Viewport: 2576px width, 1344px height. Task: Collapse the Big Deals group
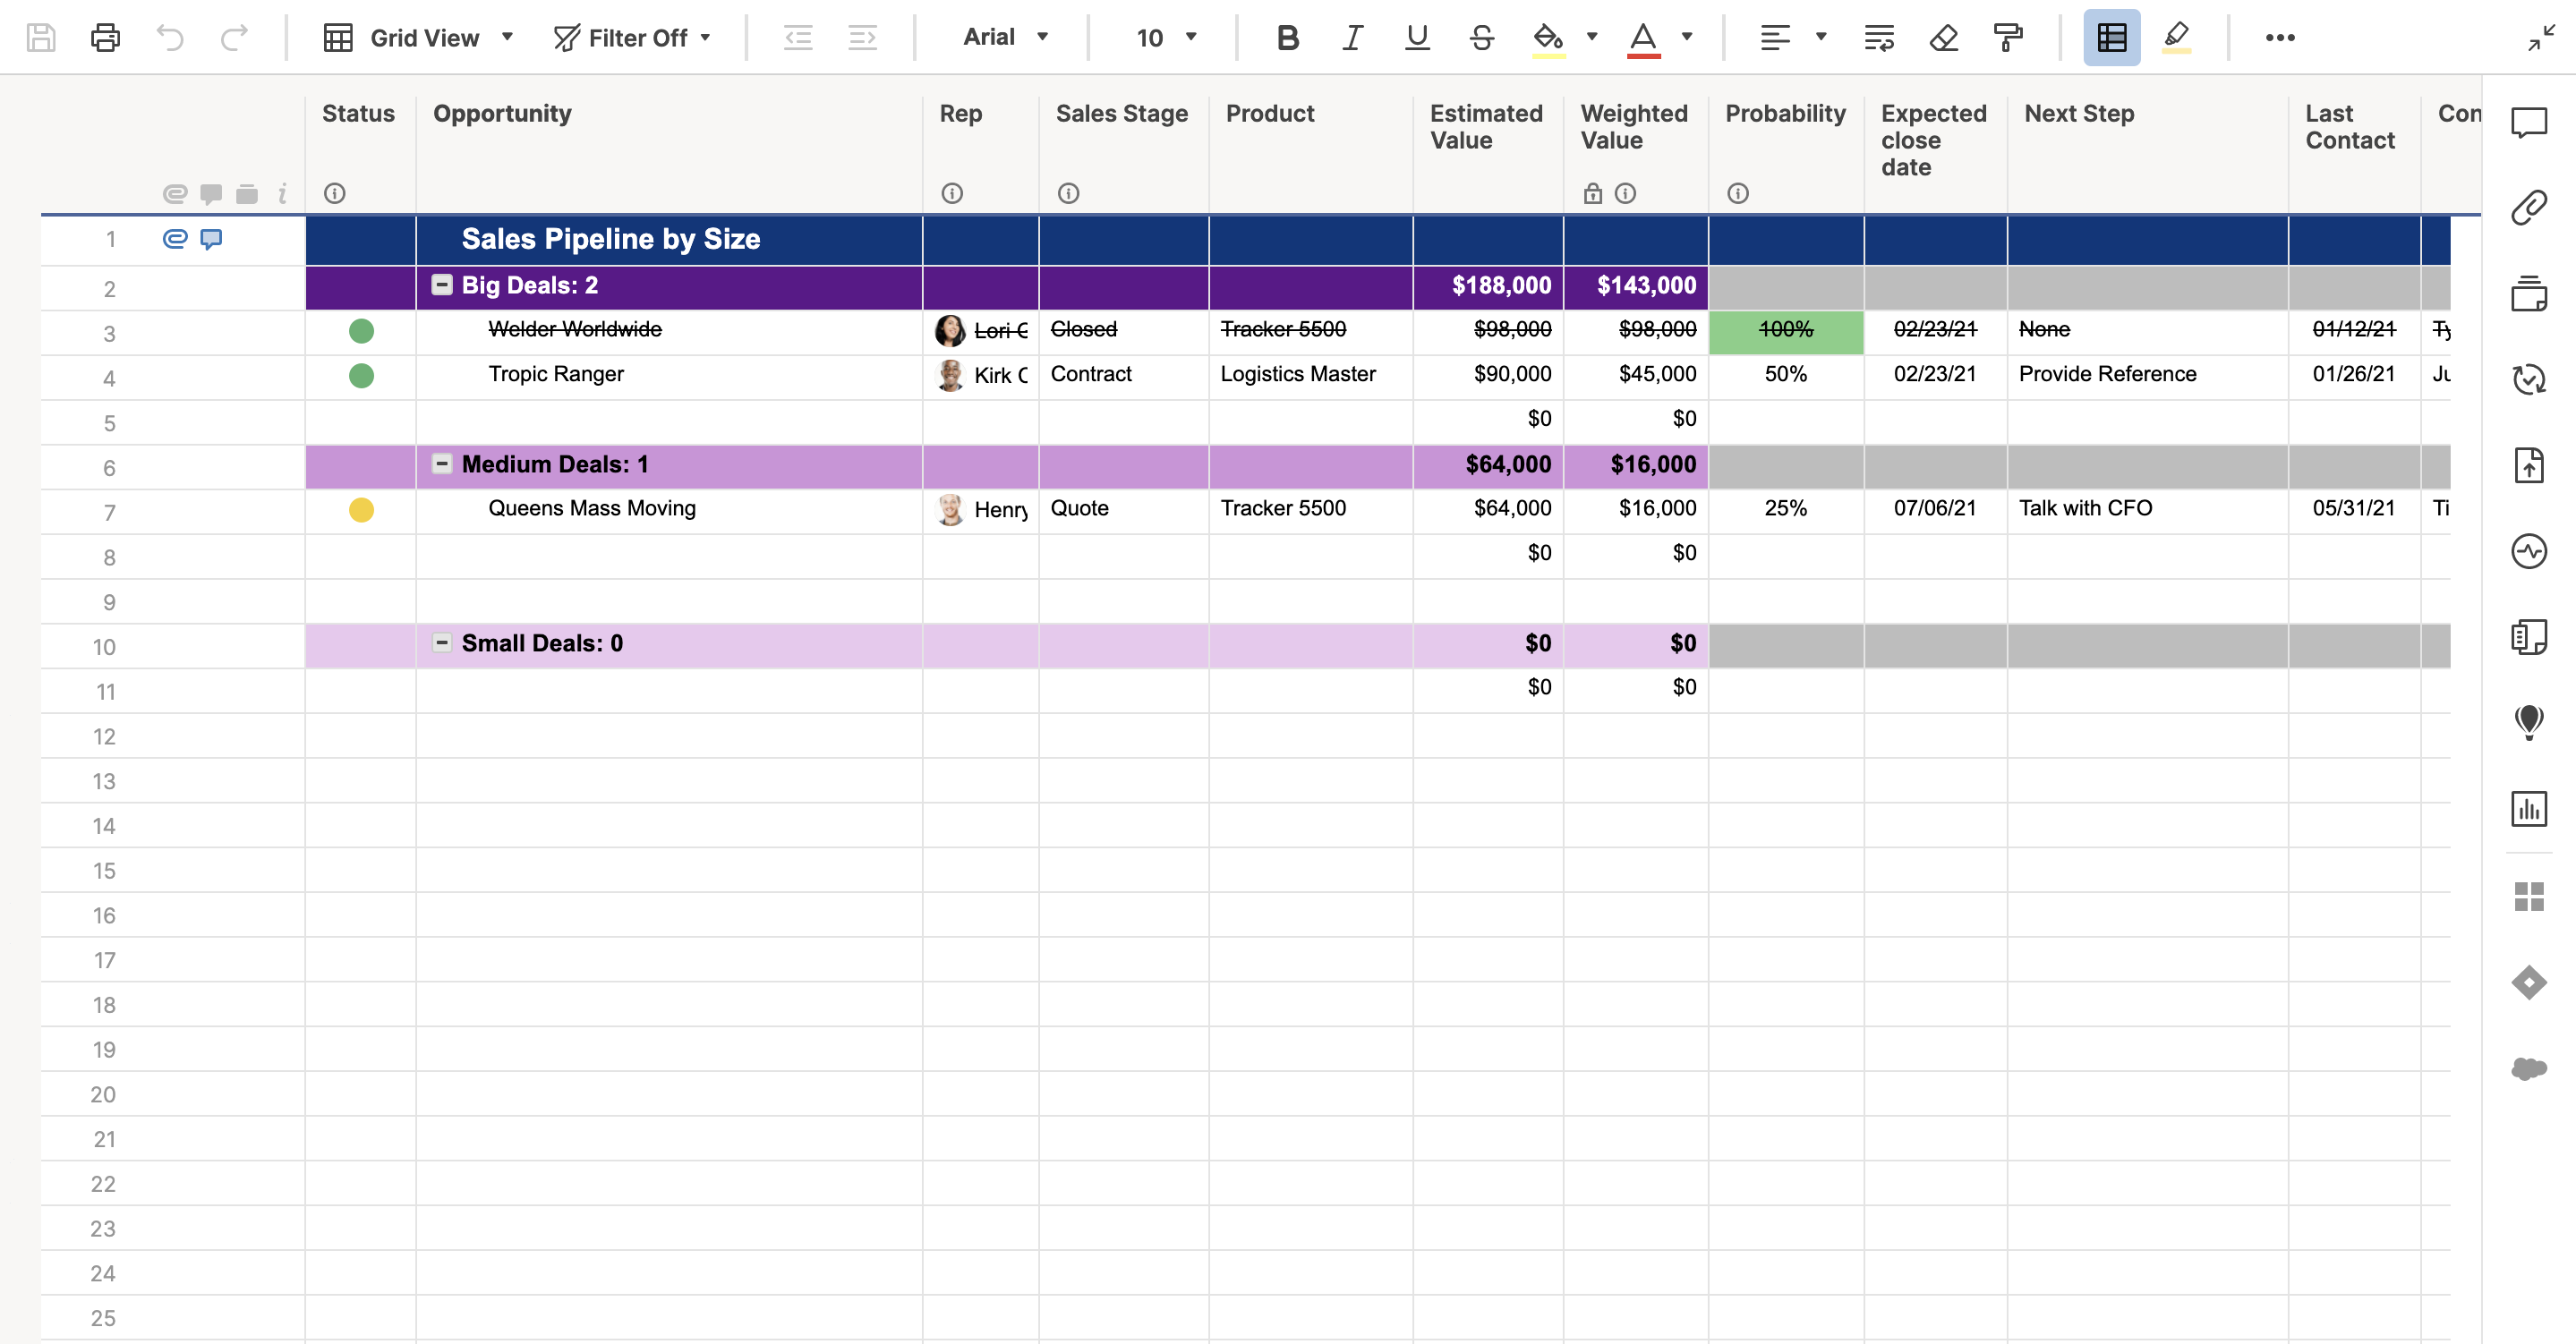[441, 284]
